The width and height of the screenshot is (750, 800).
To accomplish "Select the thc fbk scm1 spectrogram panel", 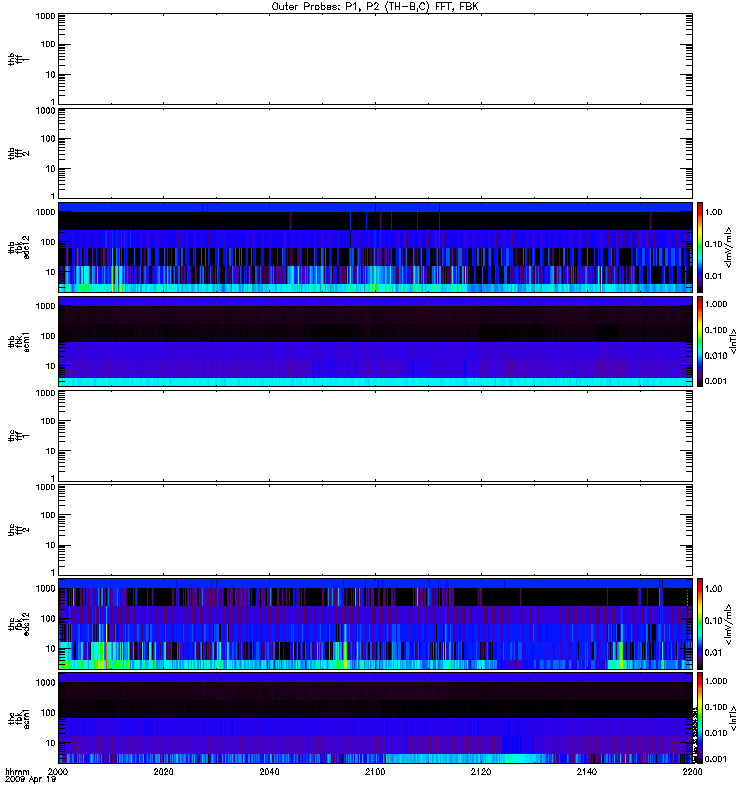I will pos(375,718).
